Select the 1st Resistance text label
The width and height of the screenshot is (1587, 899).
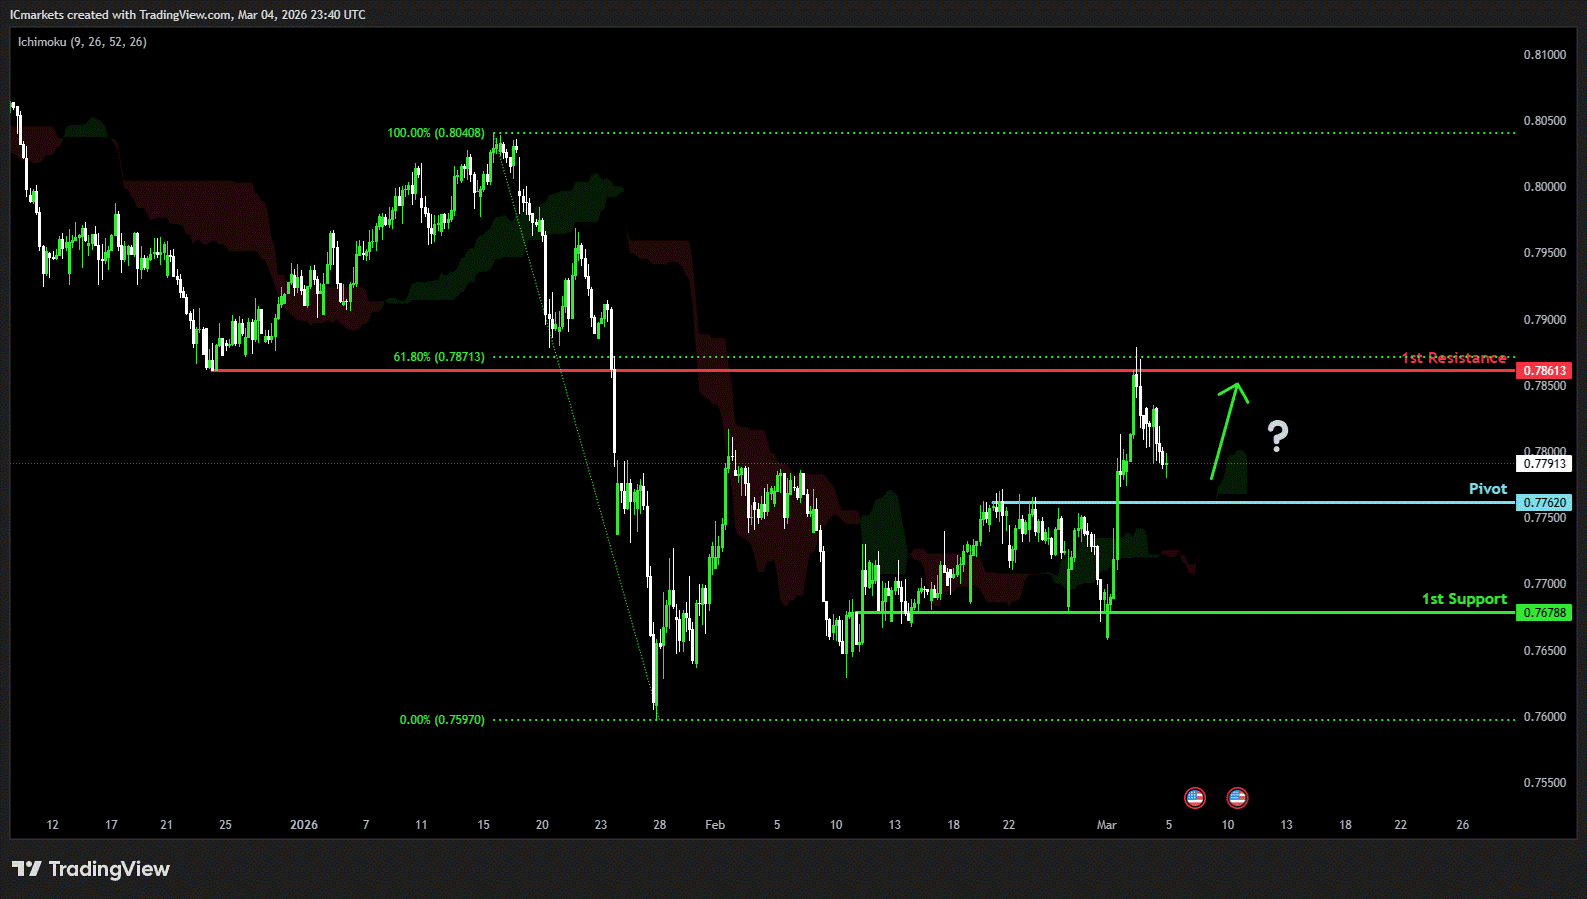[x=1453, y=358]
